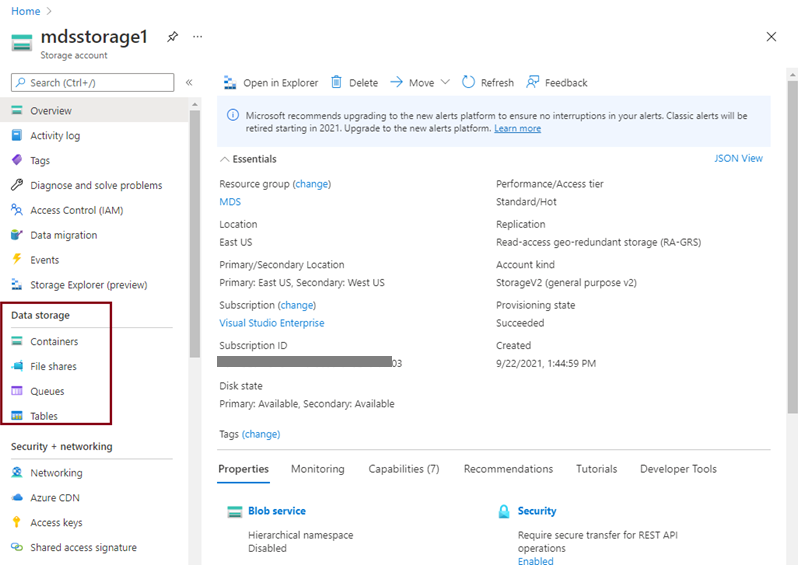Click change next to Tags

[261, 434]
